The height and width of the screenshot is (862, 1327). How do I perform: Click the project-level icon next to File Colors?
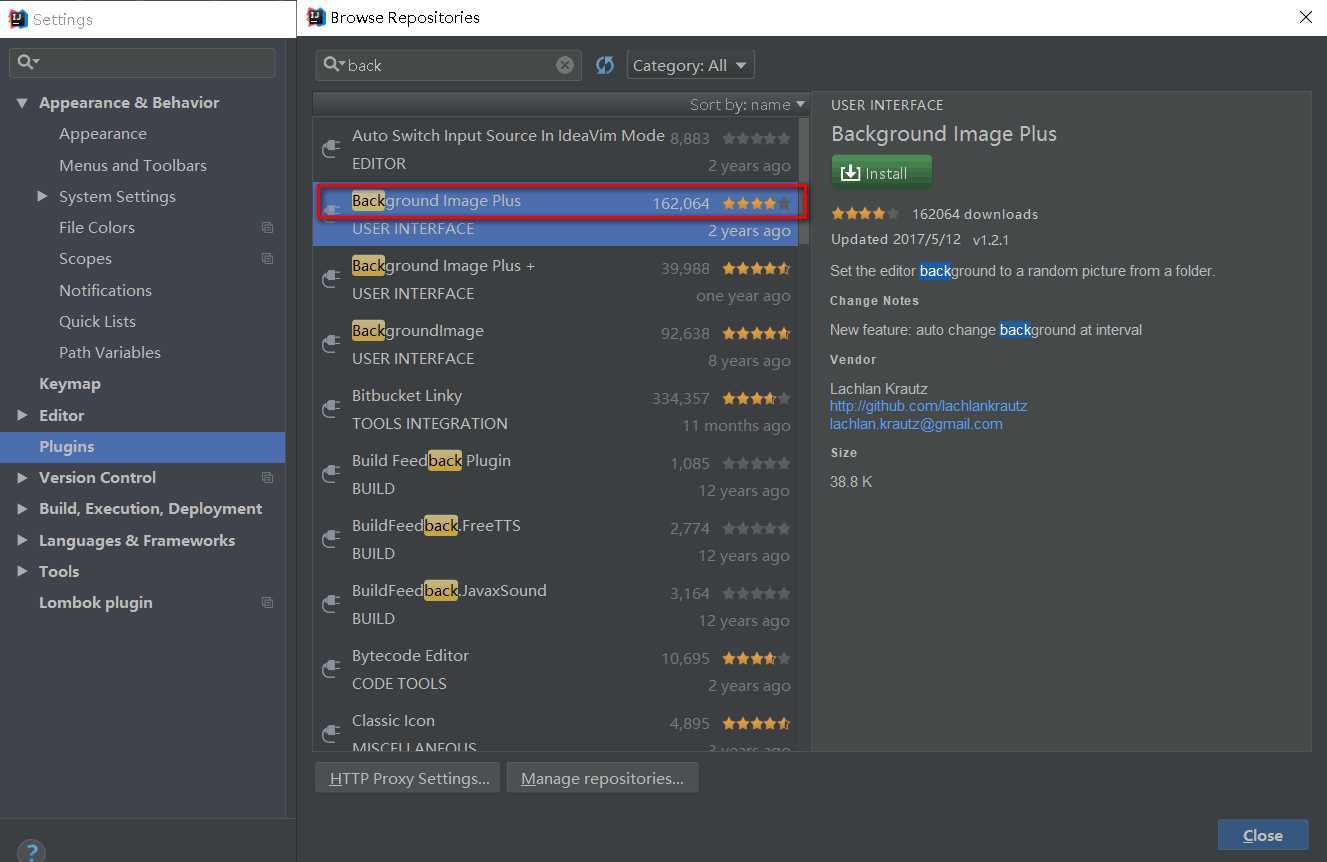[x=267, y=228]
